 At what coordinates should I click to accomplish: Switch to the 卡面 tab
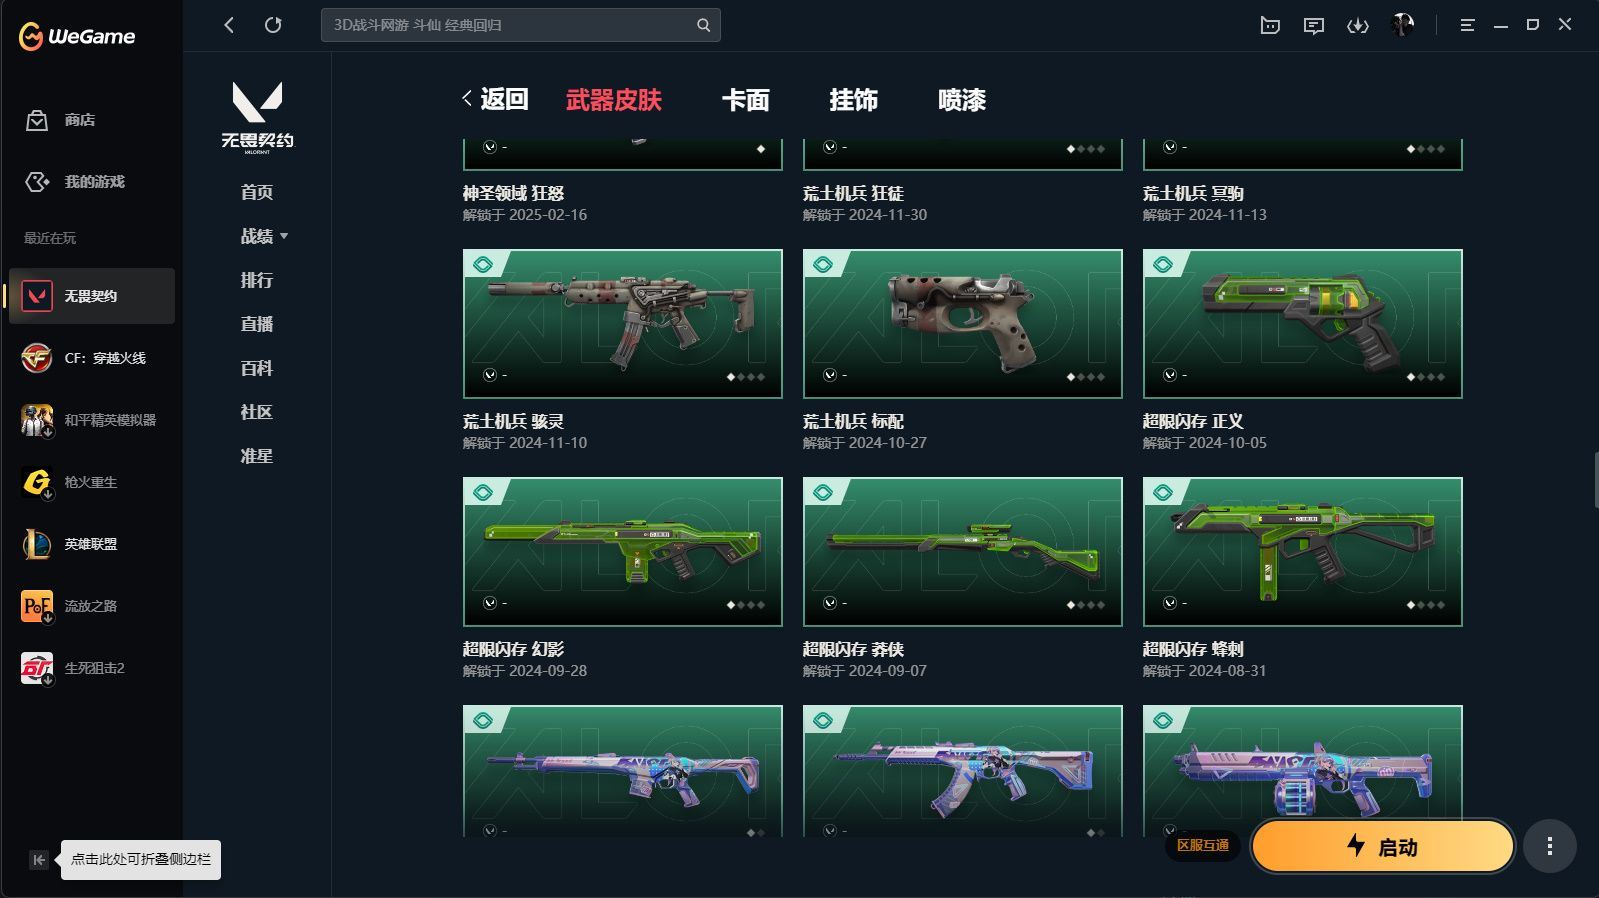click(746, 100)
